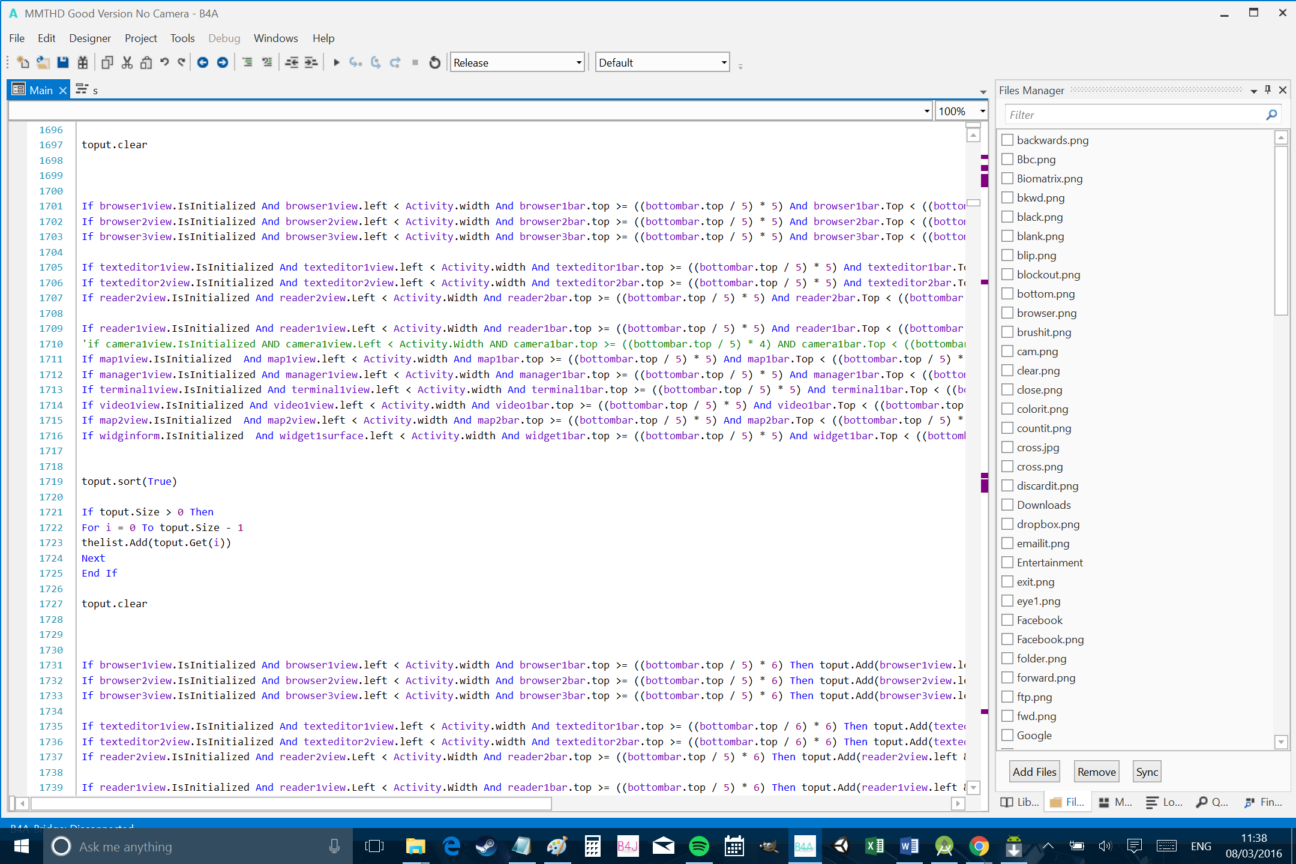The height and width of the screenshot is (864, 1296).
Task: Select the Facebook.png checkbox
Action: 1007,639
